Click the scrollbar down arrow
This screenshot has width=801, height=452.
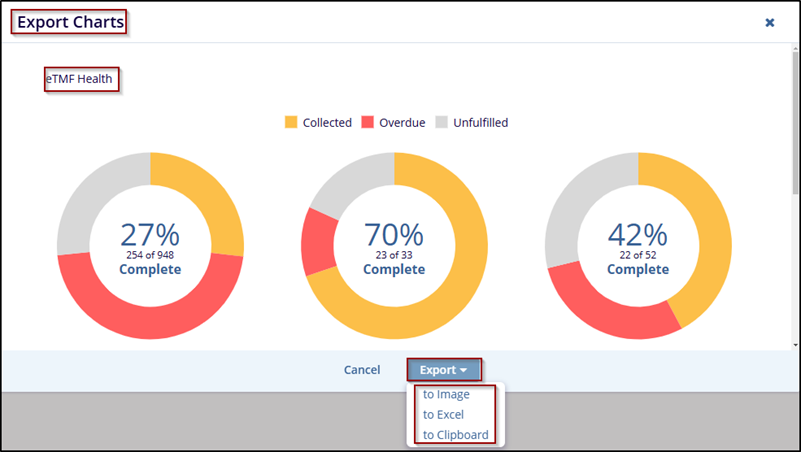pyautogui.click(x=795, y=344)
